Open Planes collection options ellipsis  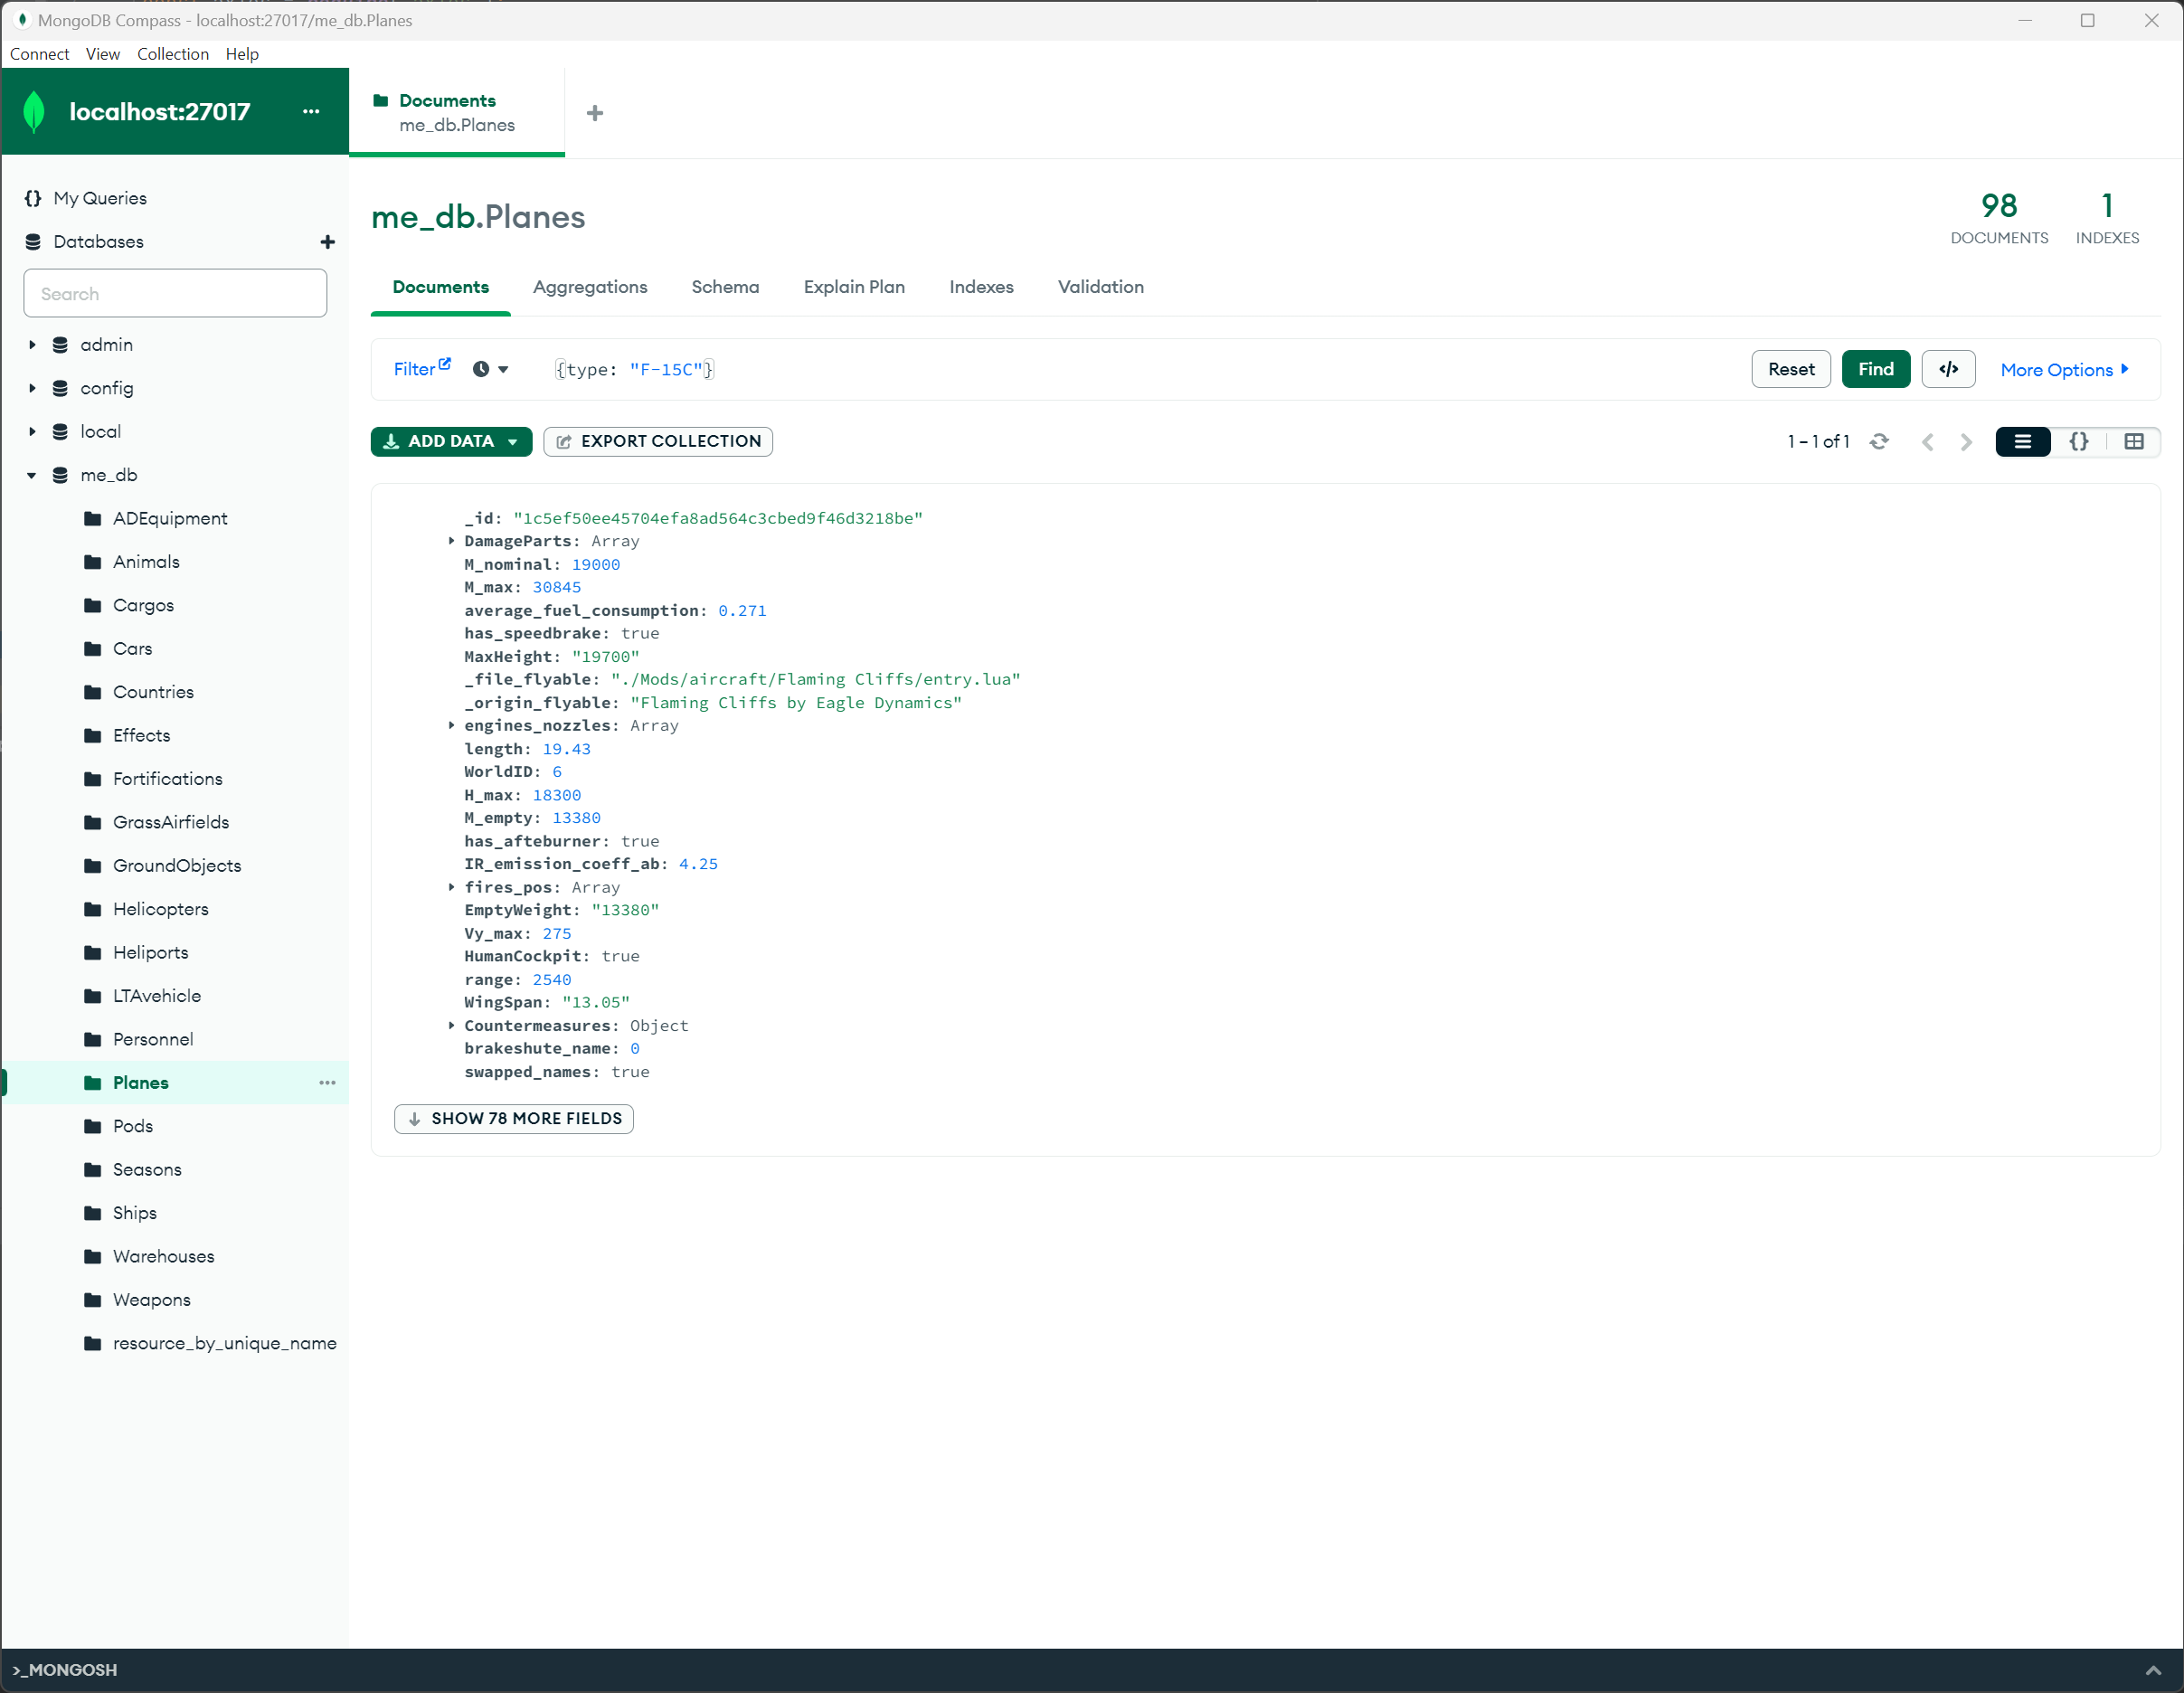point(327,1082)
